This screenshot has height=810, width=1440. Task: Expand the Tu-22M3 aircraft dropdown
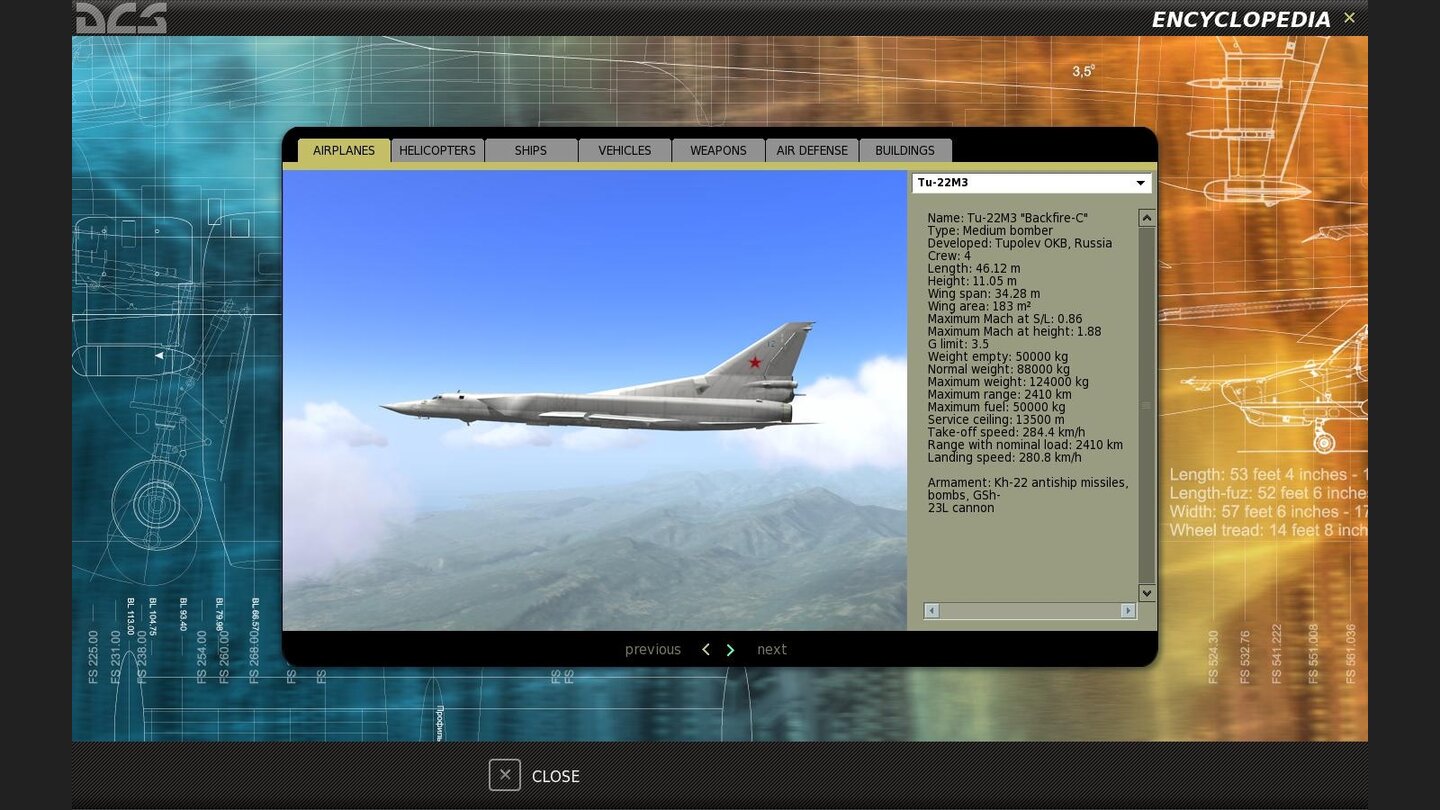click(x=1031, y=183)
